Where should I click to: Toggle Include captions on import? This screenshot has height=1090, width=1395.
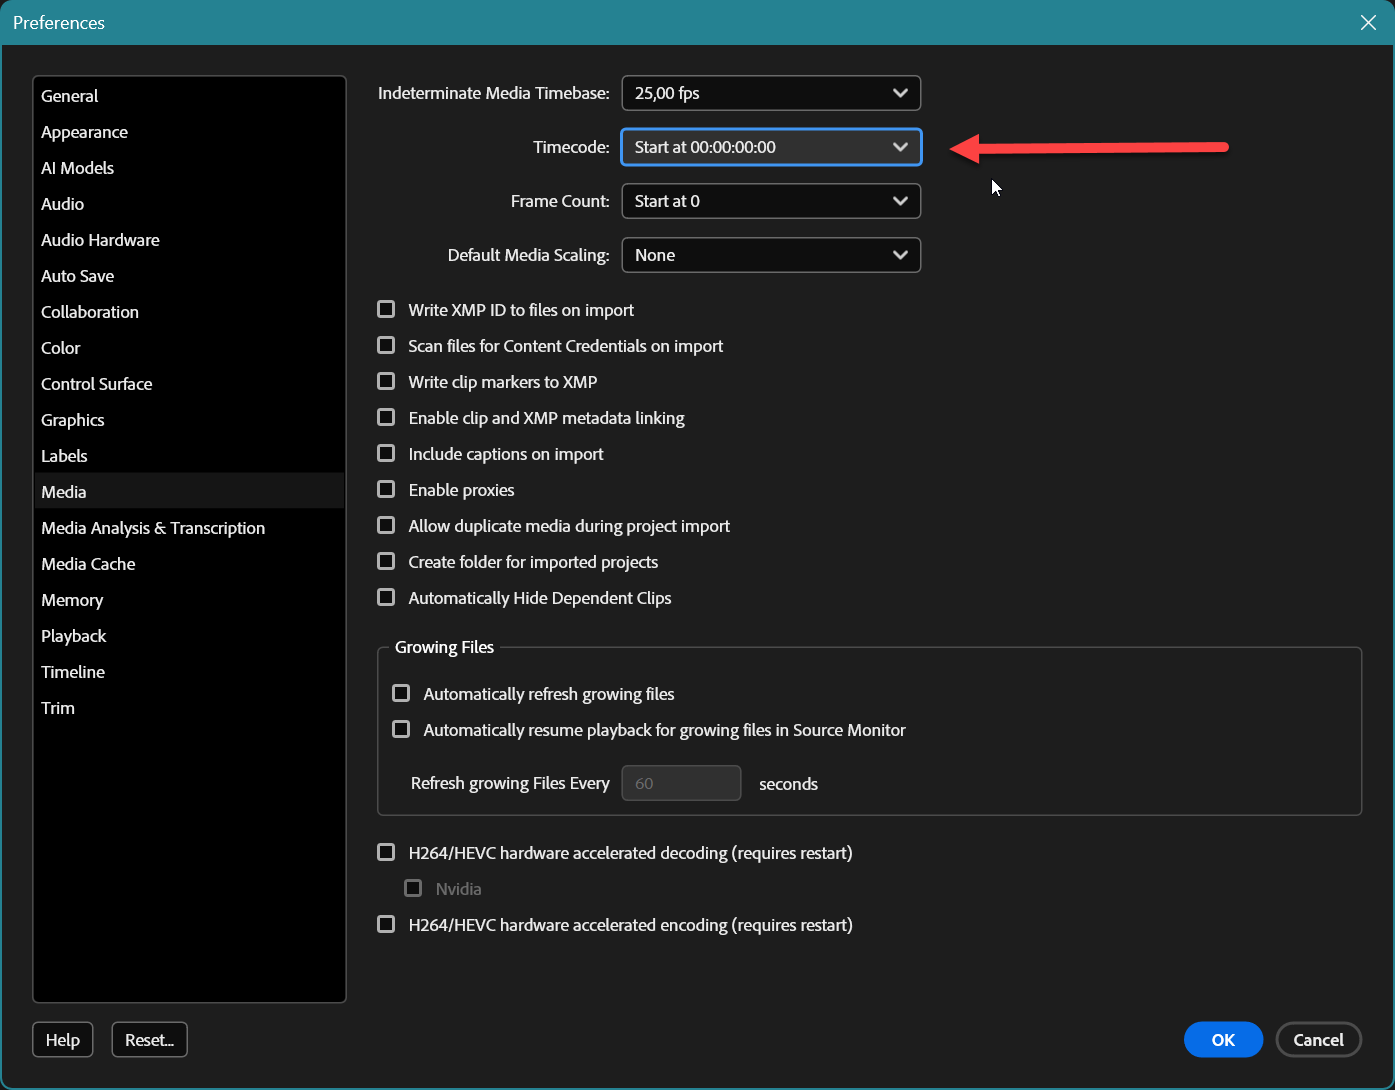(x=386, y=453)
